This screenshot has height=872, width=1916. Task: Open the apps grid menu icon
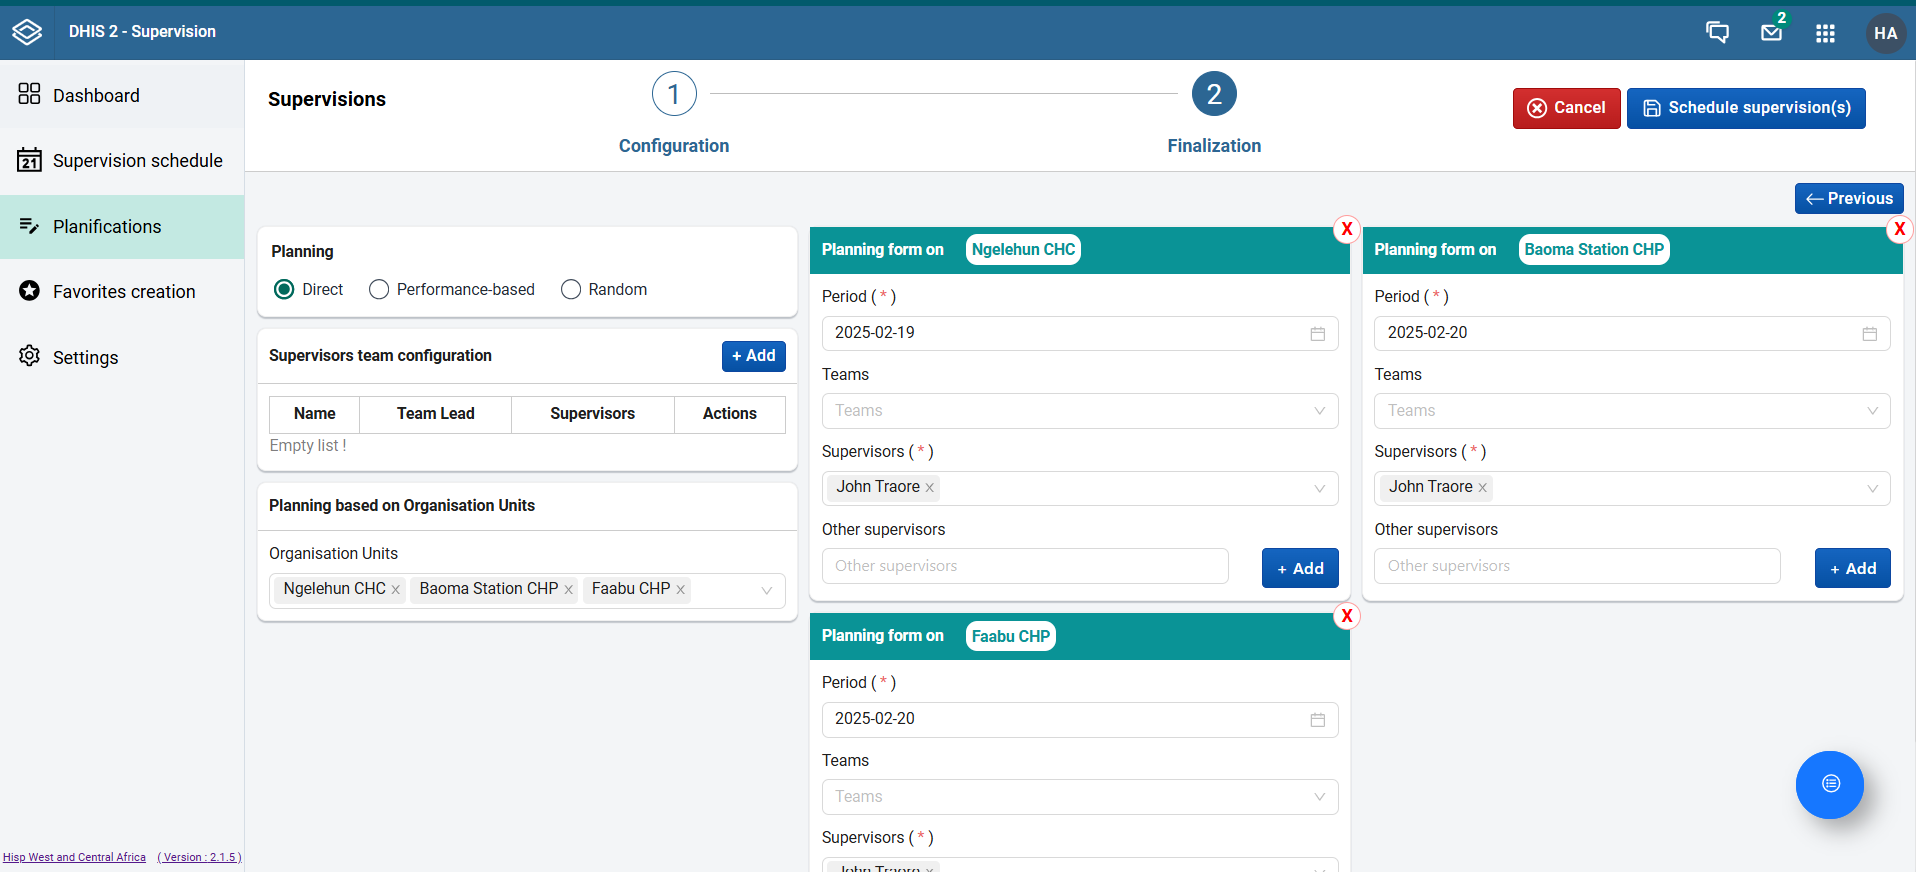click(x=1825, y=33)
